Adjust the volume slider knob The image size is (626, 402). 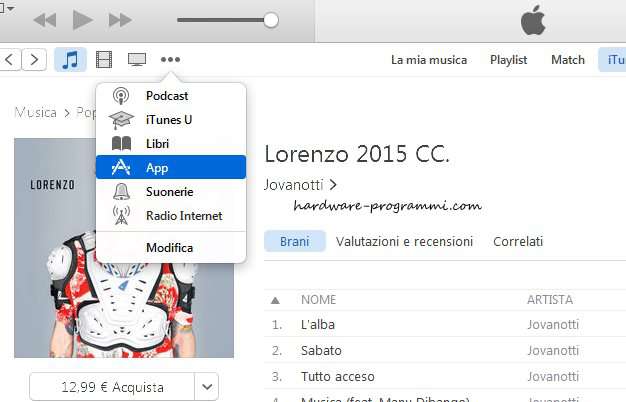tap(271, 20)
